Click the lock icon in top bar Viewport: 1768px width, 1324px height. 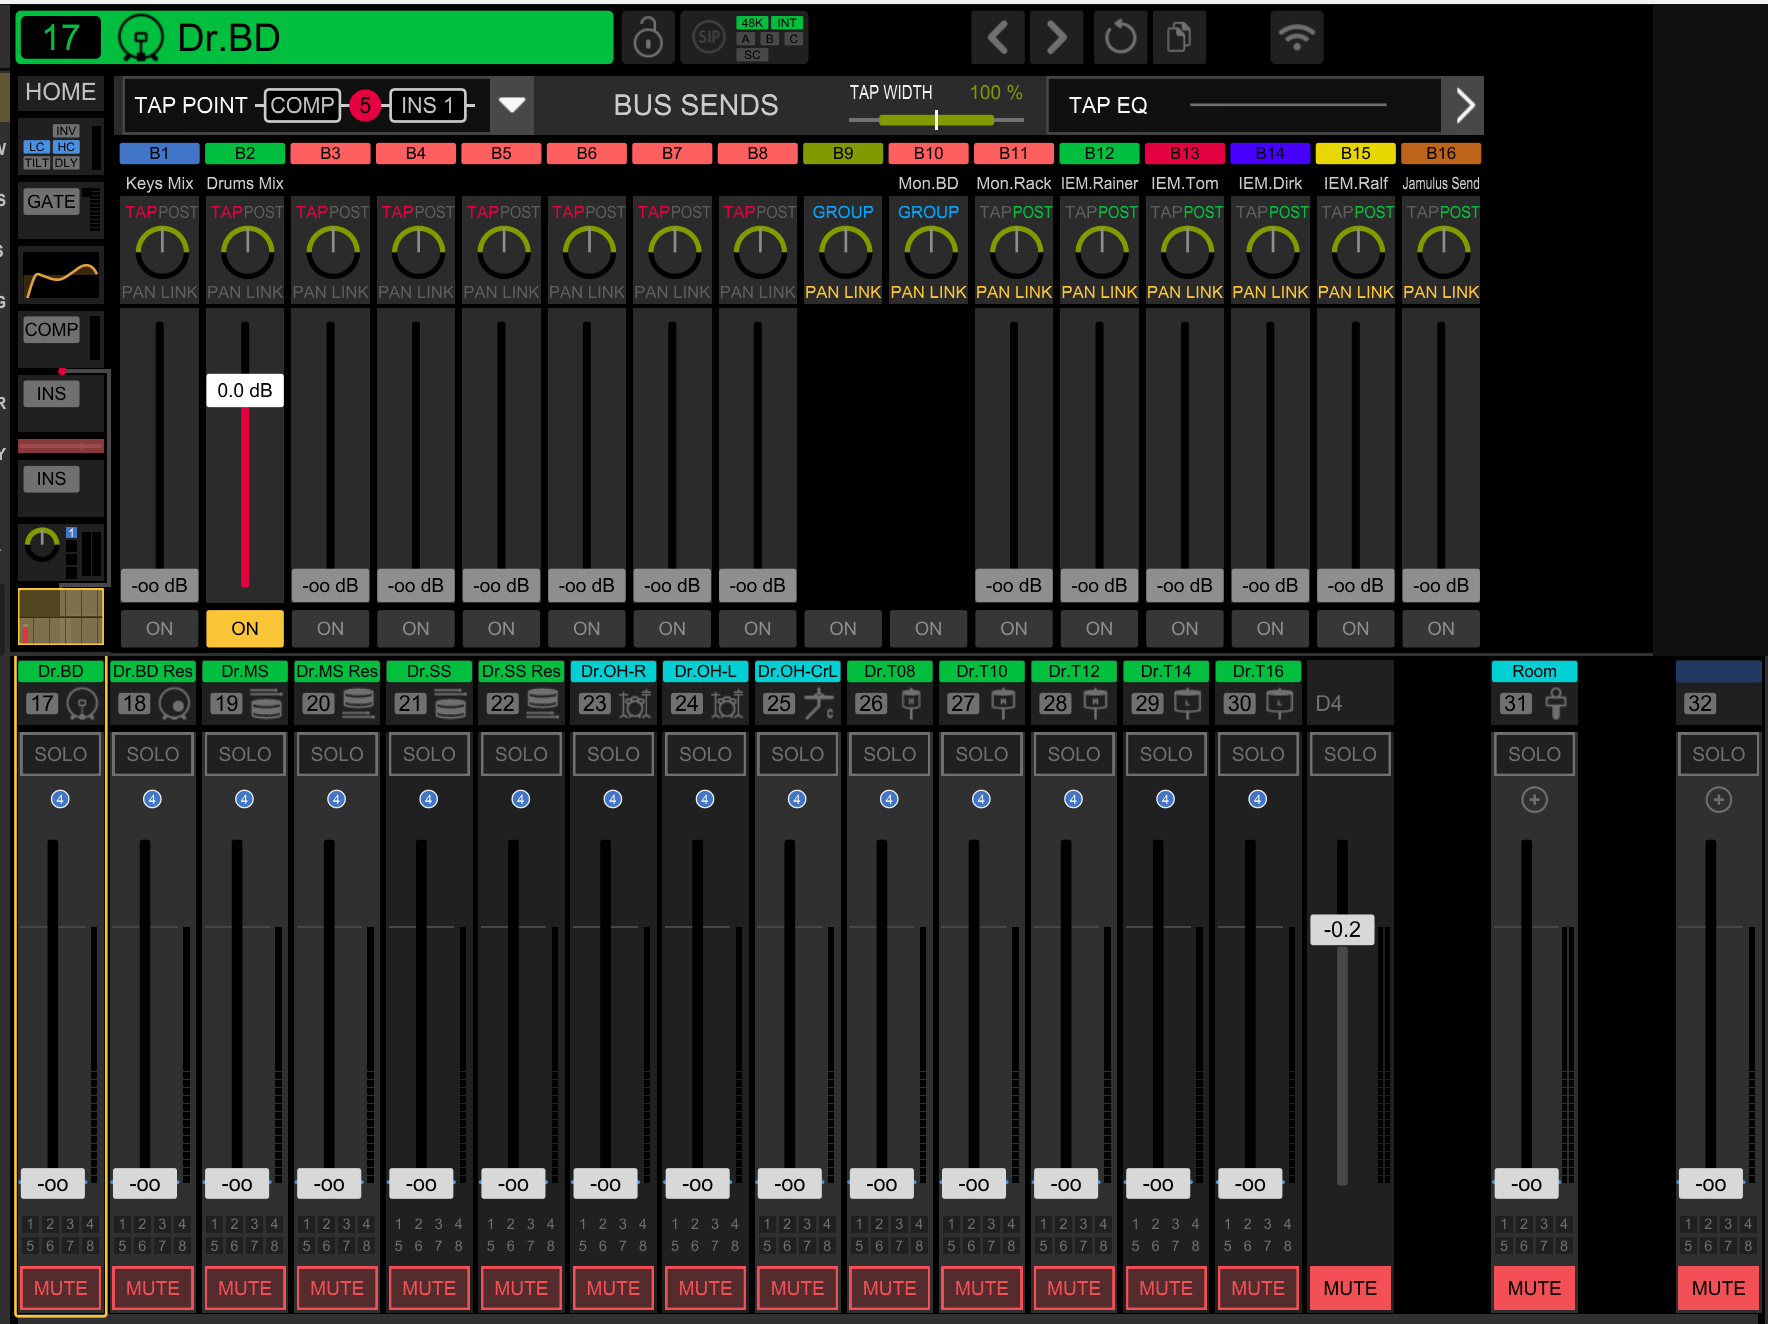coord(648,38)
